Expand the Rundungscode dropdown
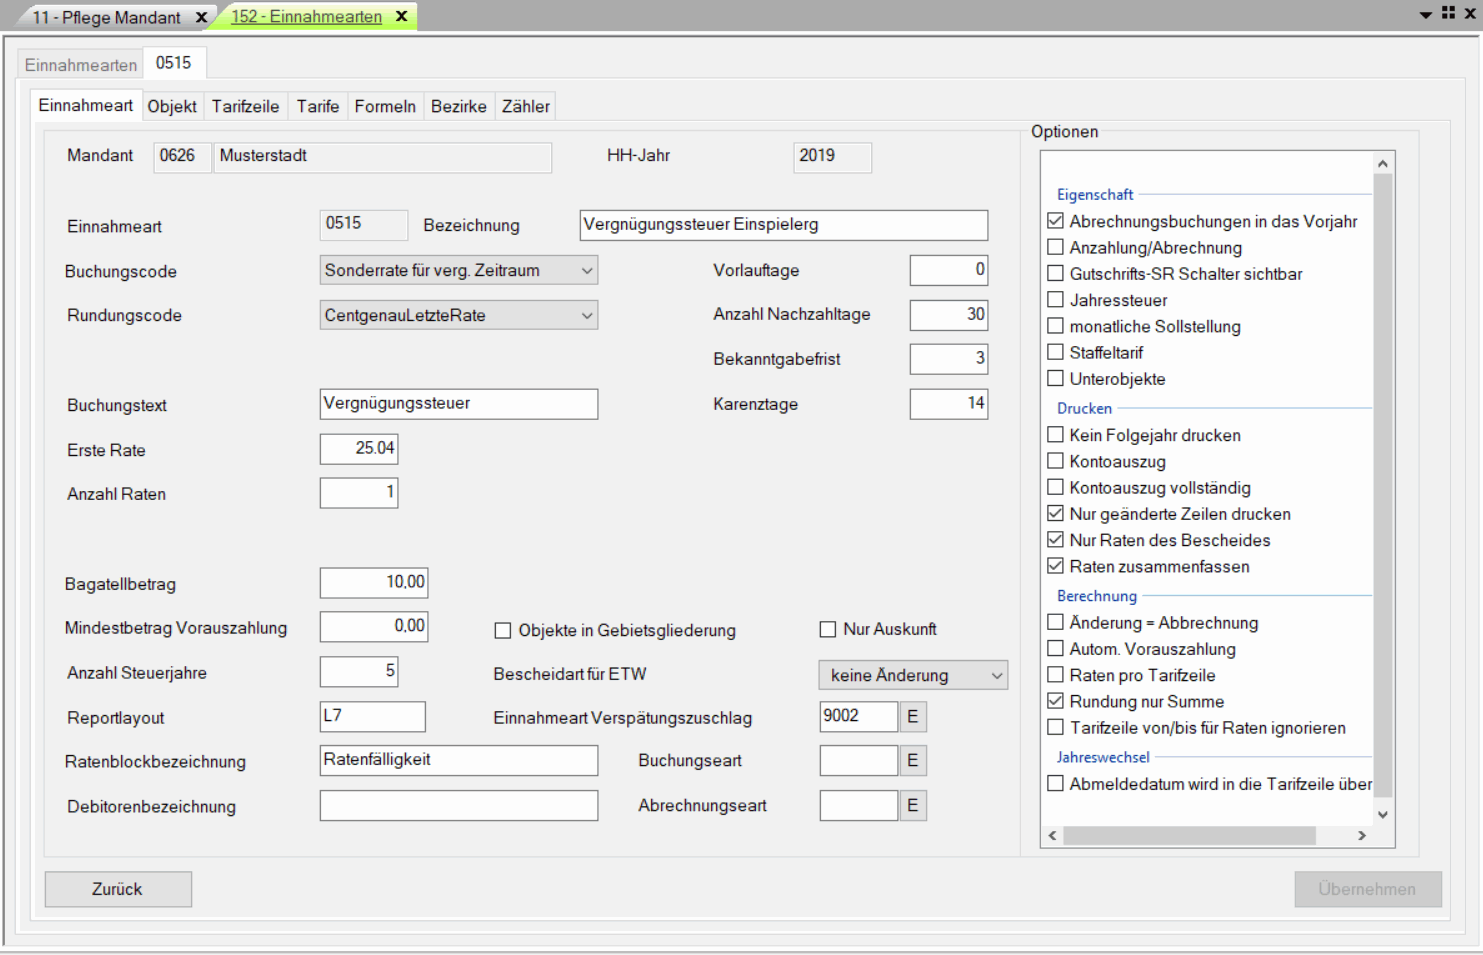Image resolution: width=1483 pixels, height=955 pixels. (x=586, y=316)
